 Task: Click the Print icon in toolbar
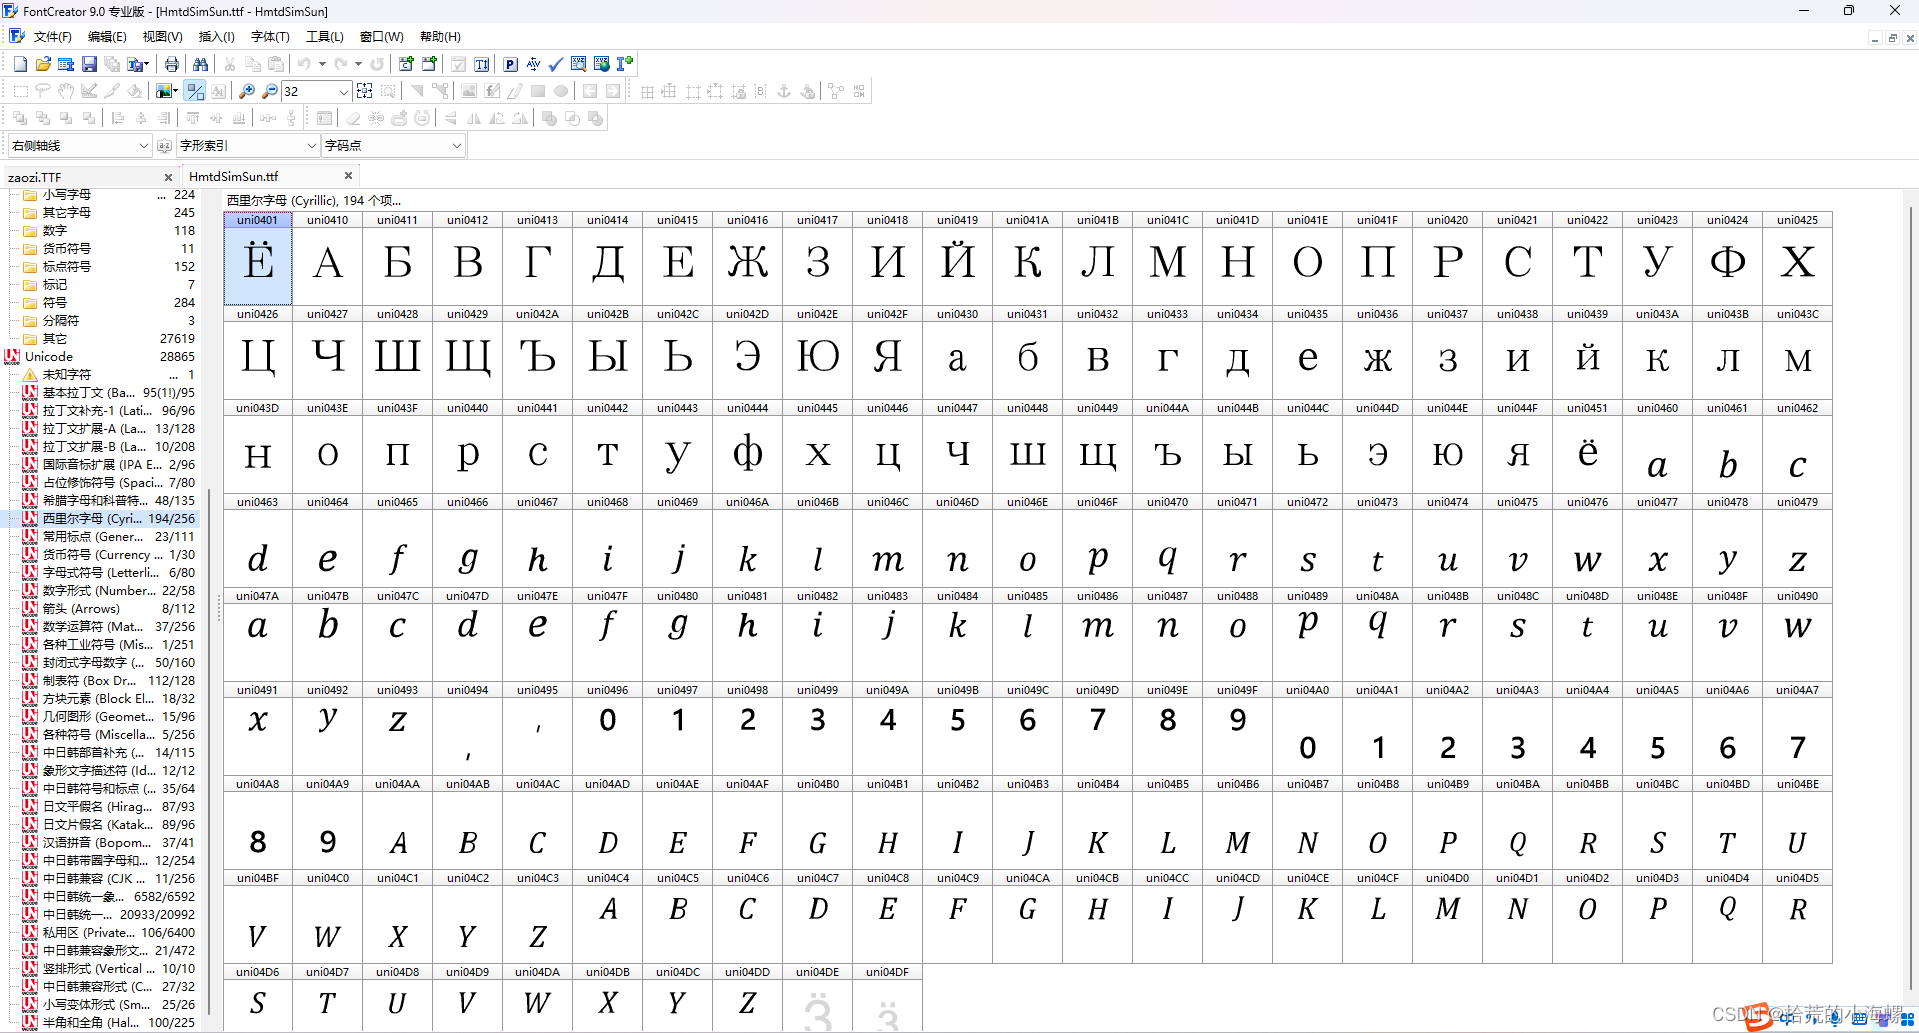(x=172, y=64)
